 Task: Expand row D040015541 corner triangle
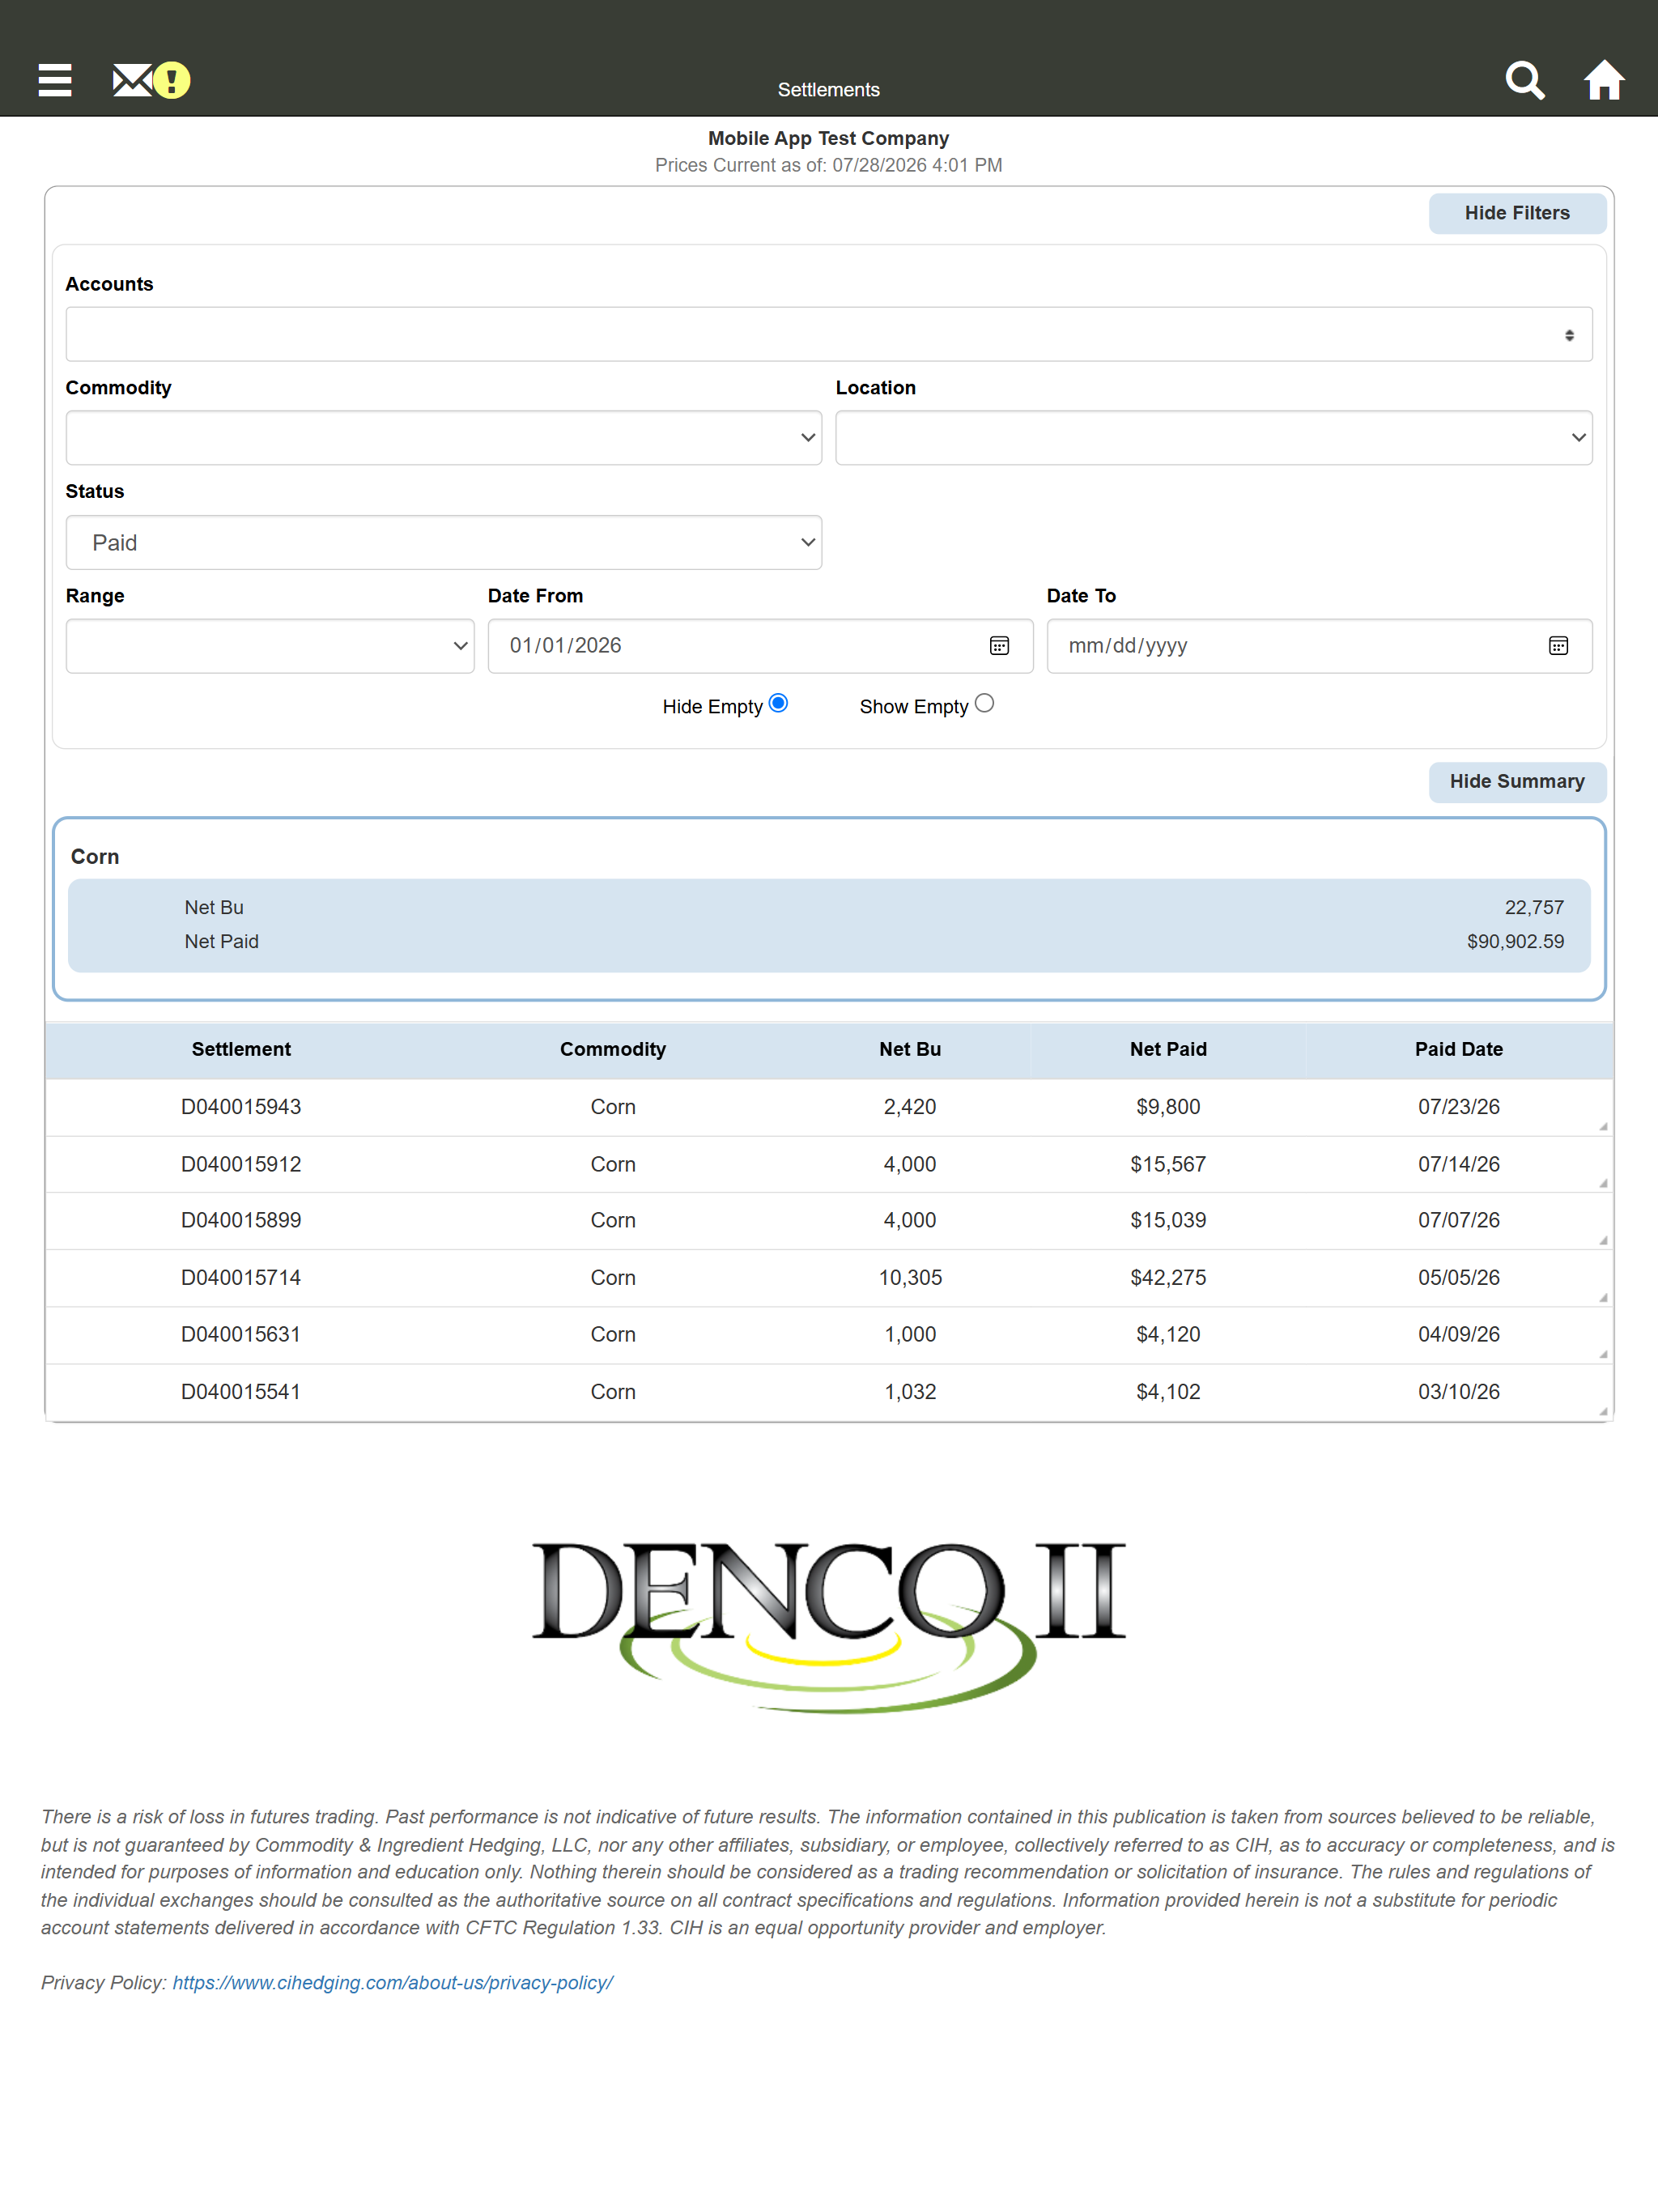click(1603, 1411)
